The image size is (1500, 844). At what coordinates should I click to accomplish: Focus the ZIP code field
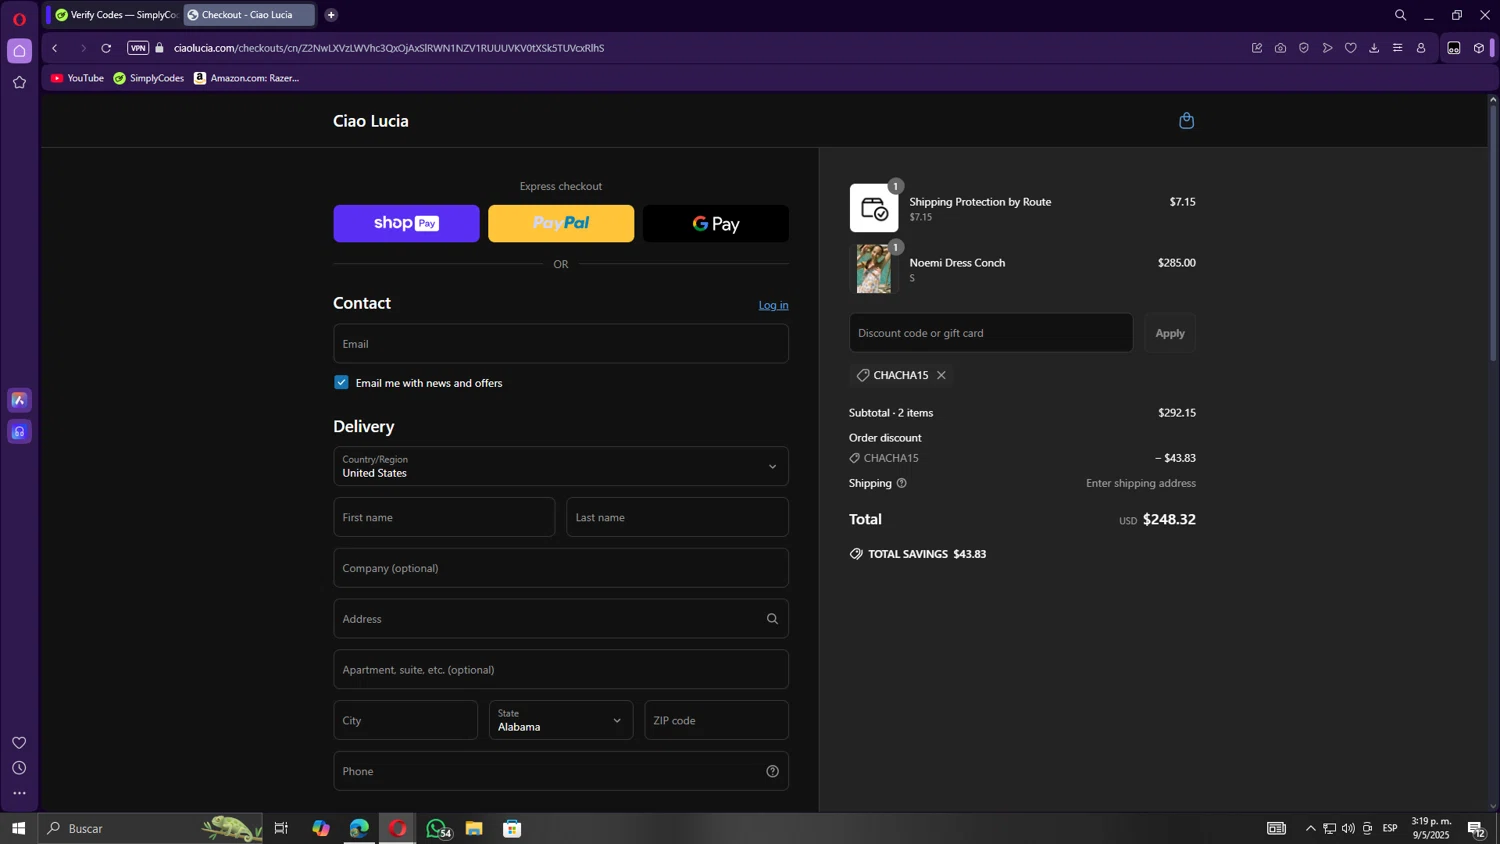(716, 720)
